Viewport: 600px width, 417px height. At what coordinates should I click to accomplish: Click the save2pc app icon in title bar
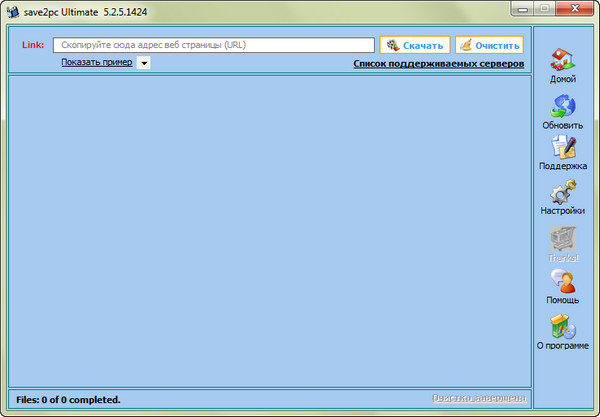(x=12, y=9)
